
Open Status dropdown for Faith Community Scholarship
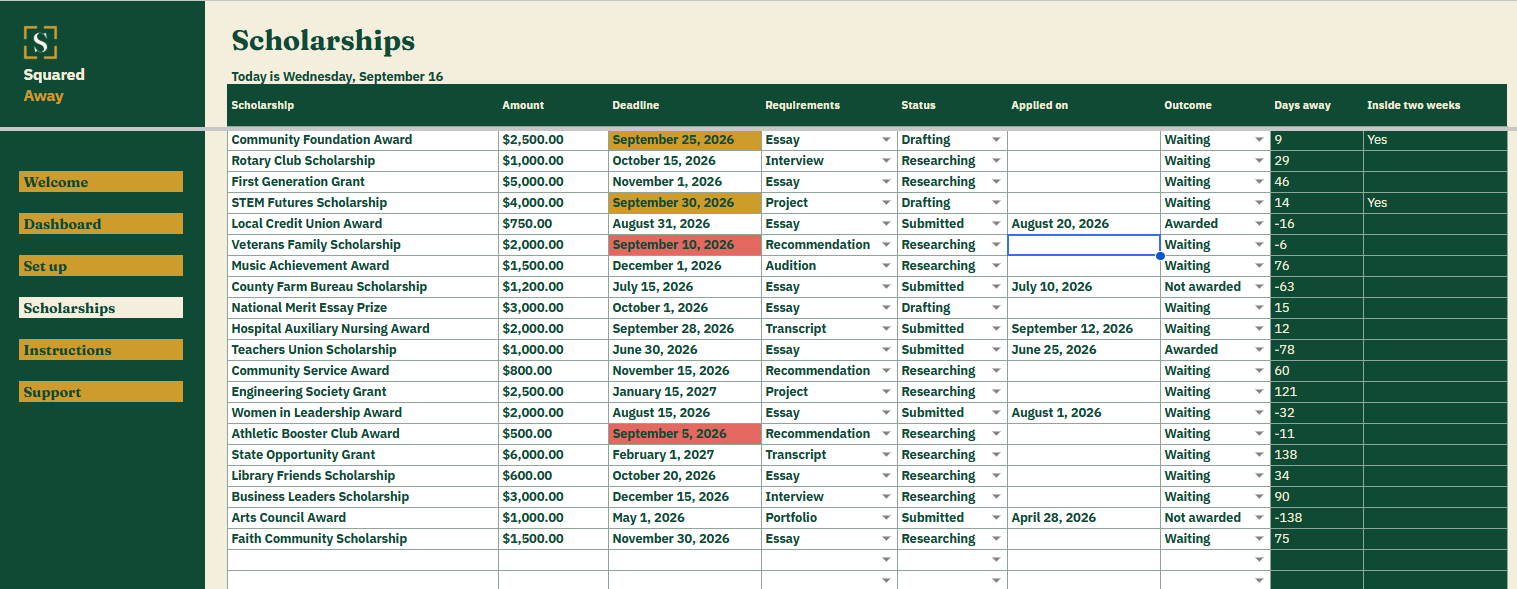click(996, 539)
